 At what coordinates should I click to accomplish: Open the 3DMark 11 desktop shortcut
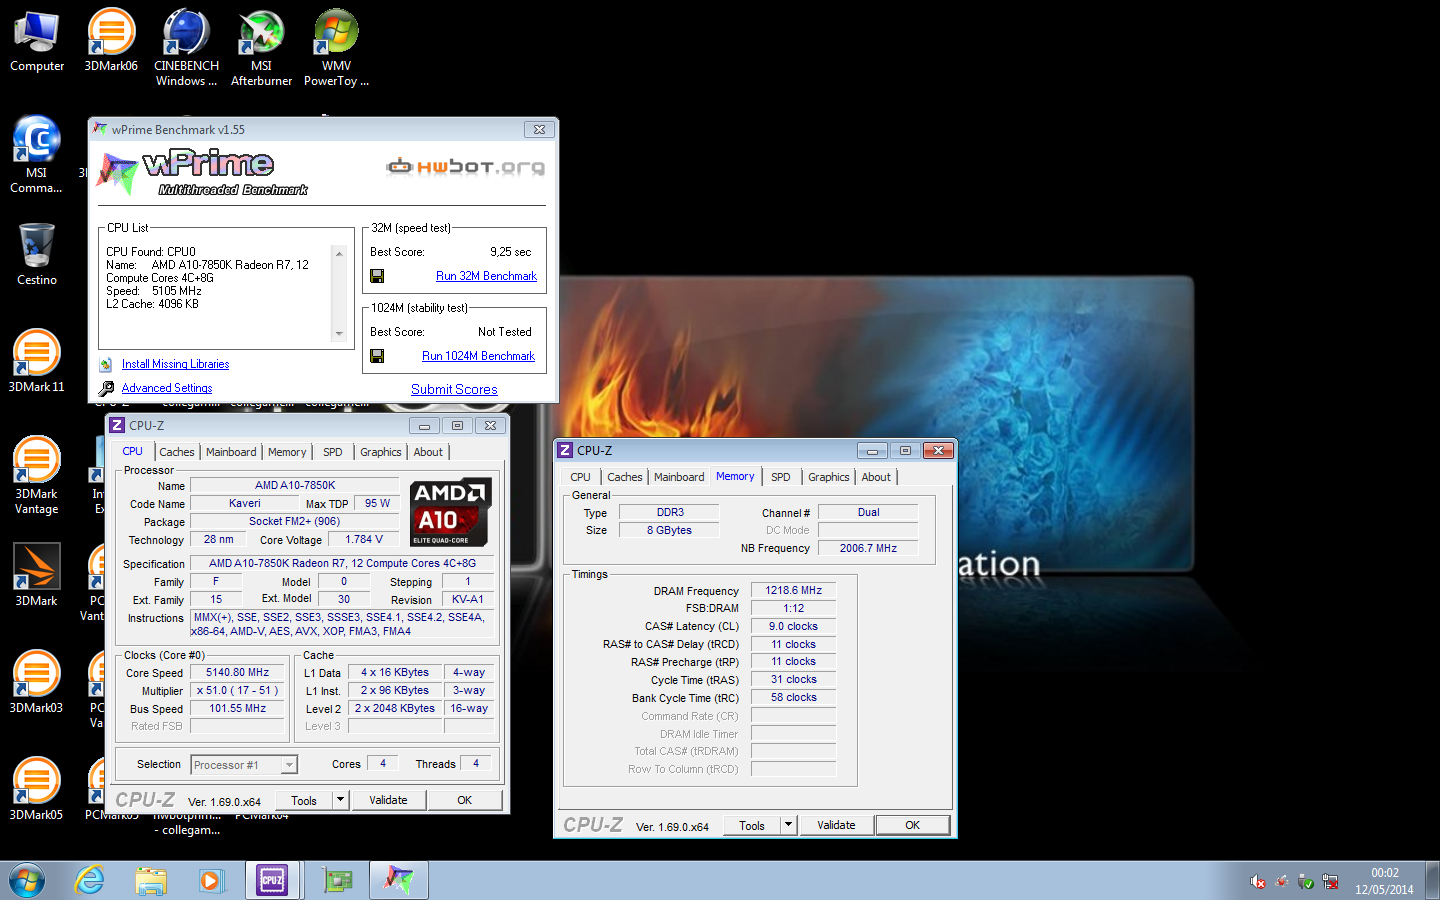coord(37,361)
